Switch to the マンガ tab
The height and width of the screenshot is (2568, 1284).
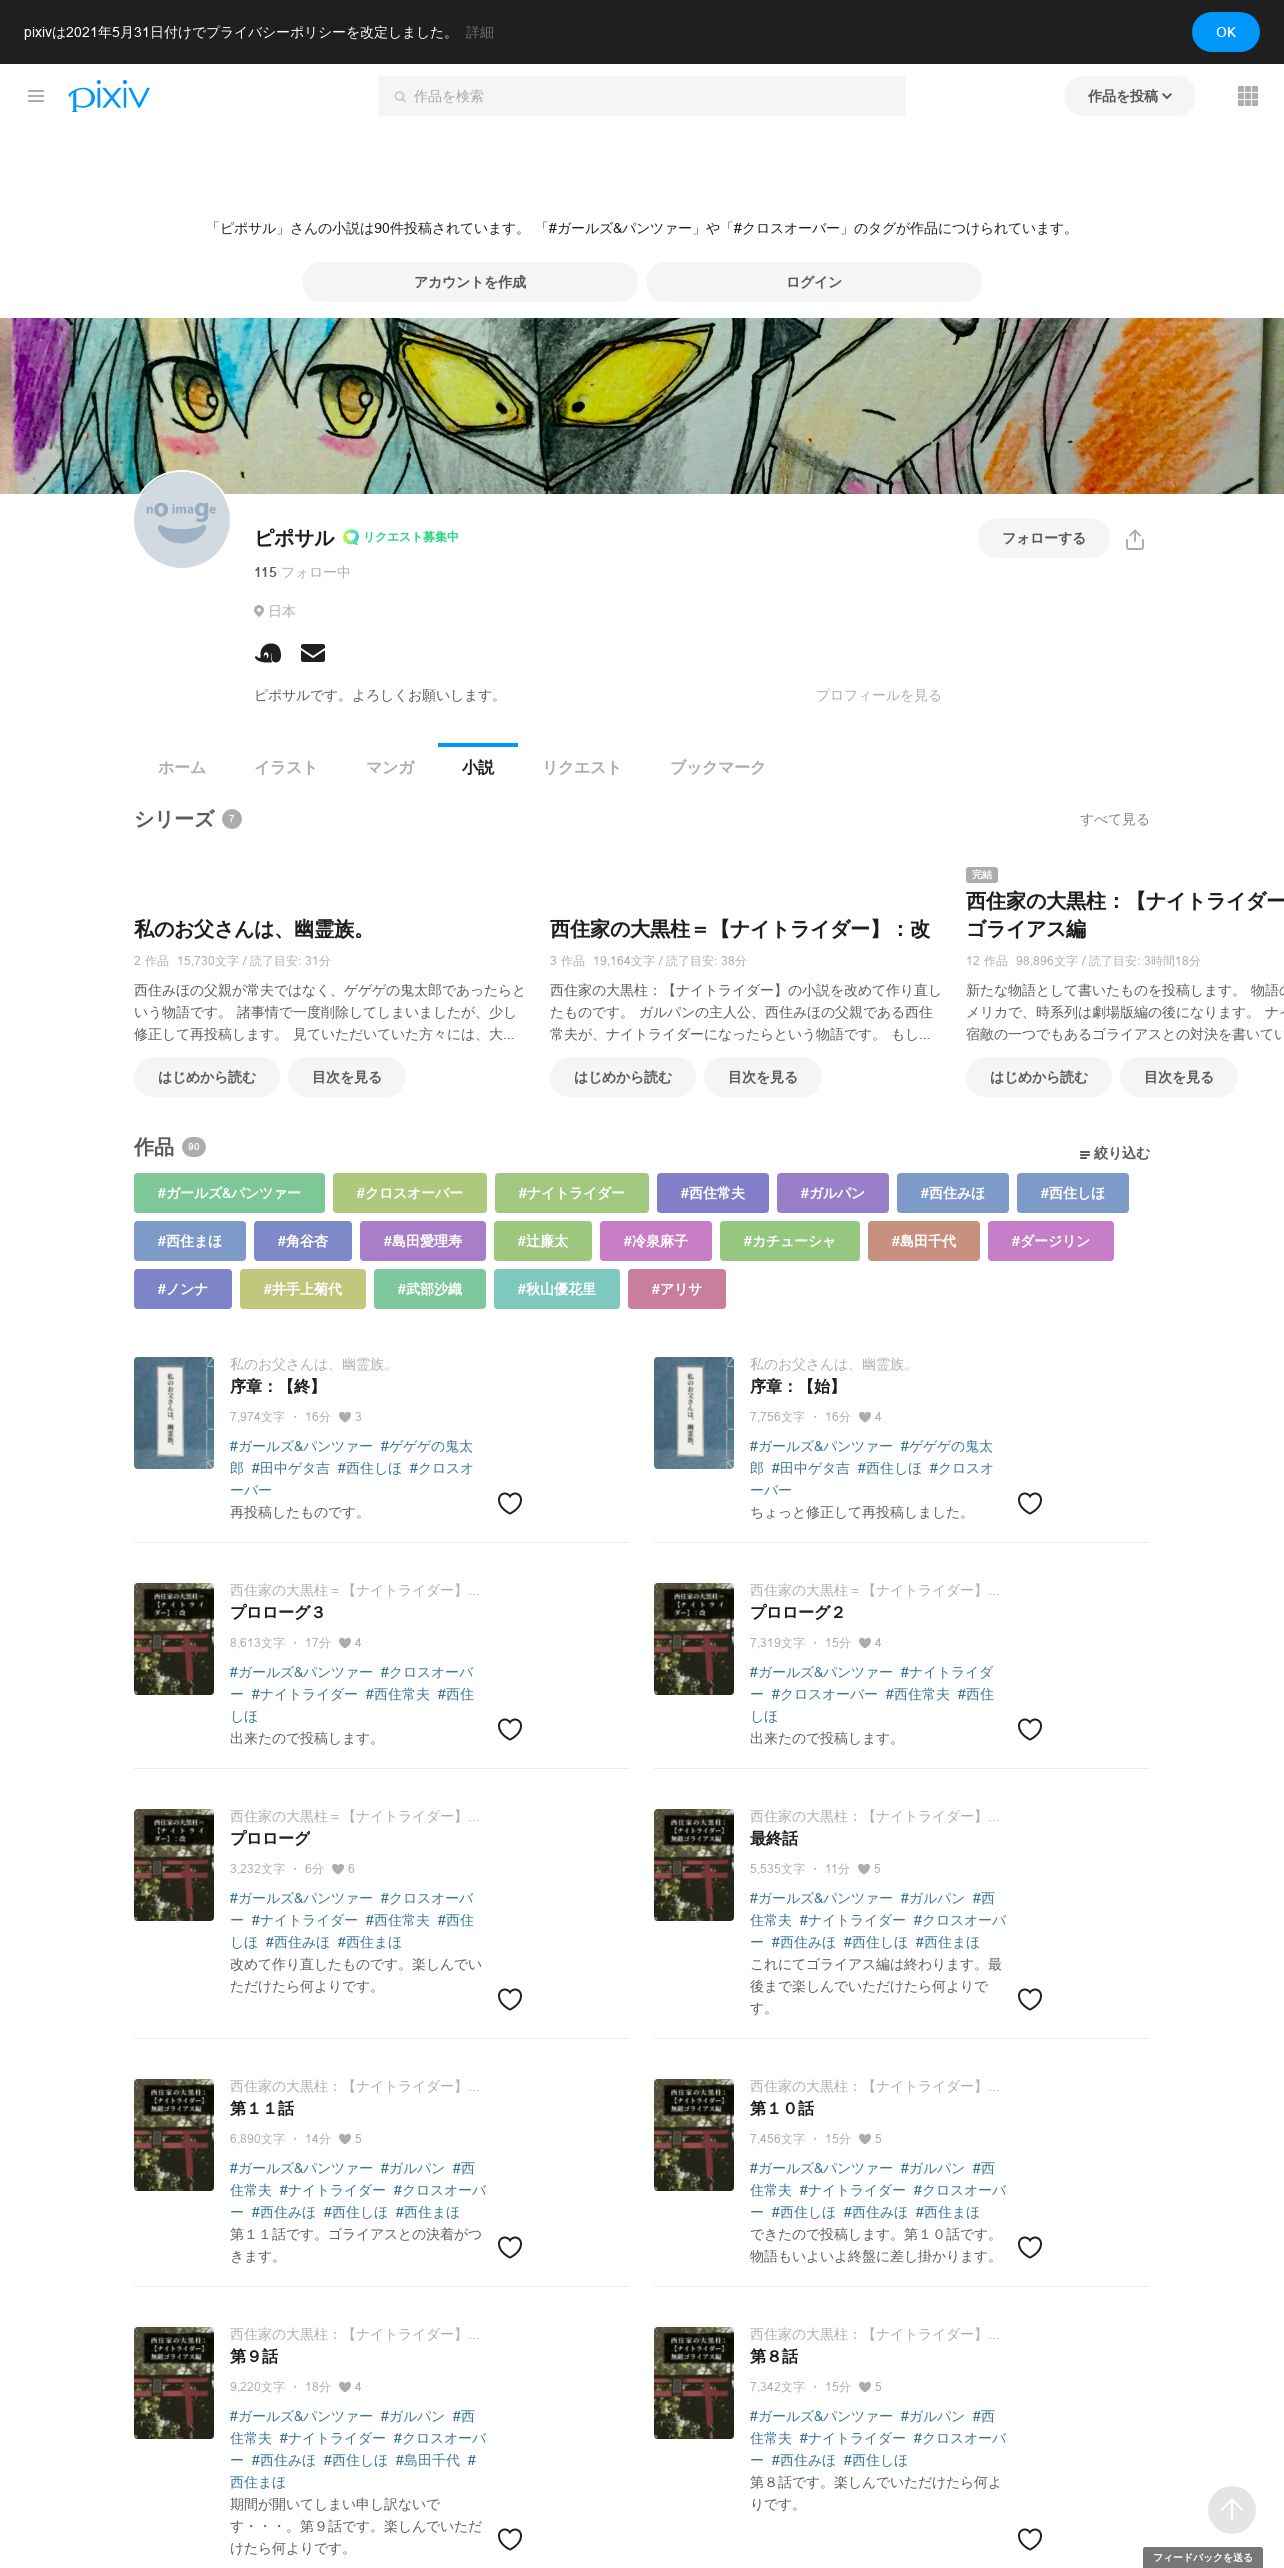click(x=390, y=767)
